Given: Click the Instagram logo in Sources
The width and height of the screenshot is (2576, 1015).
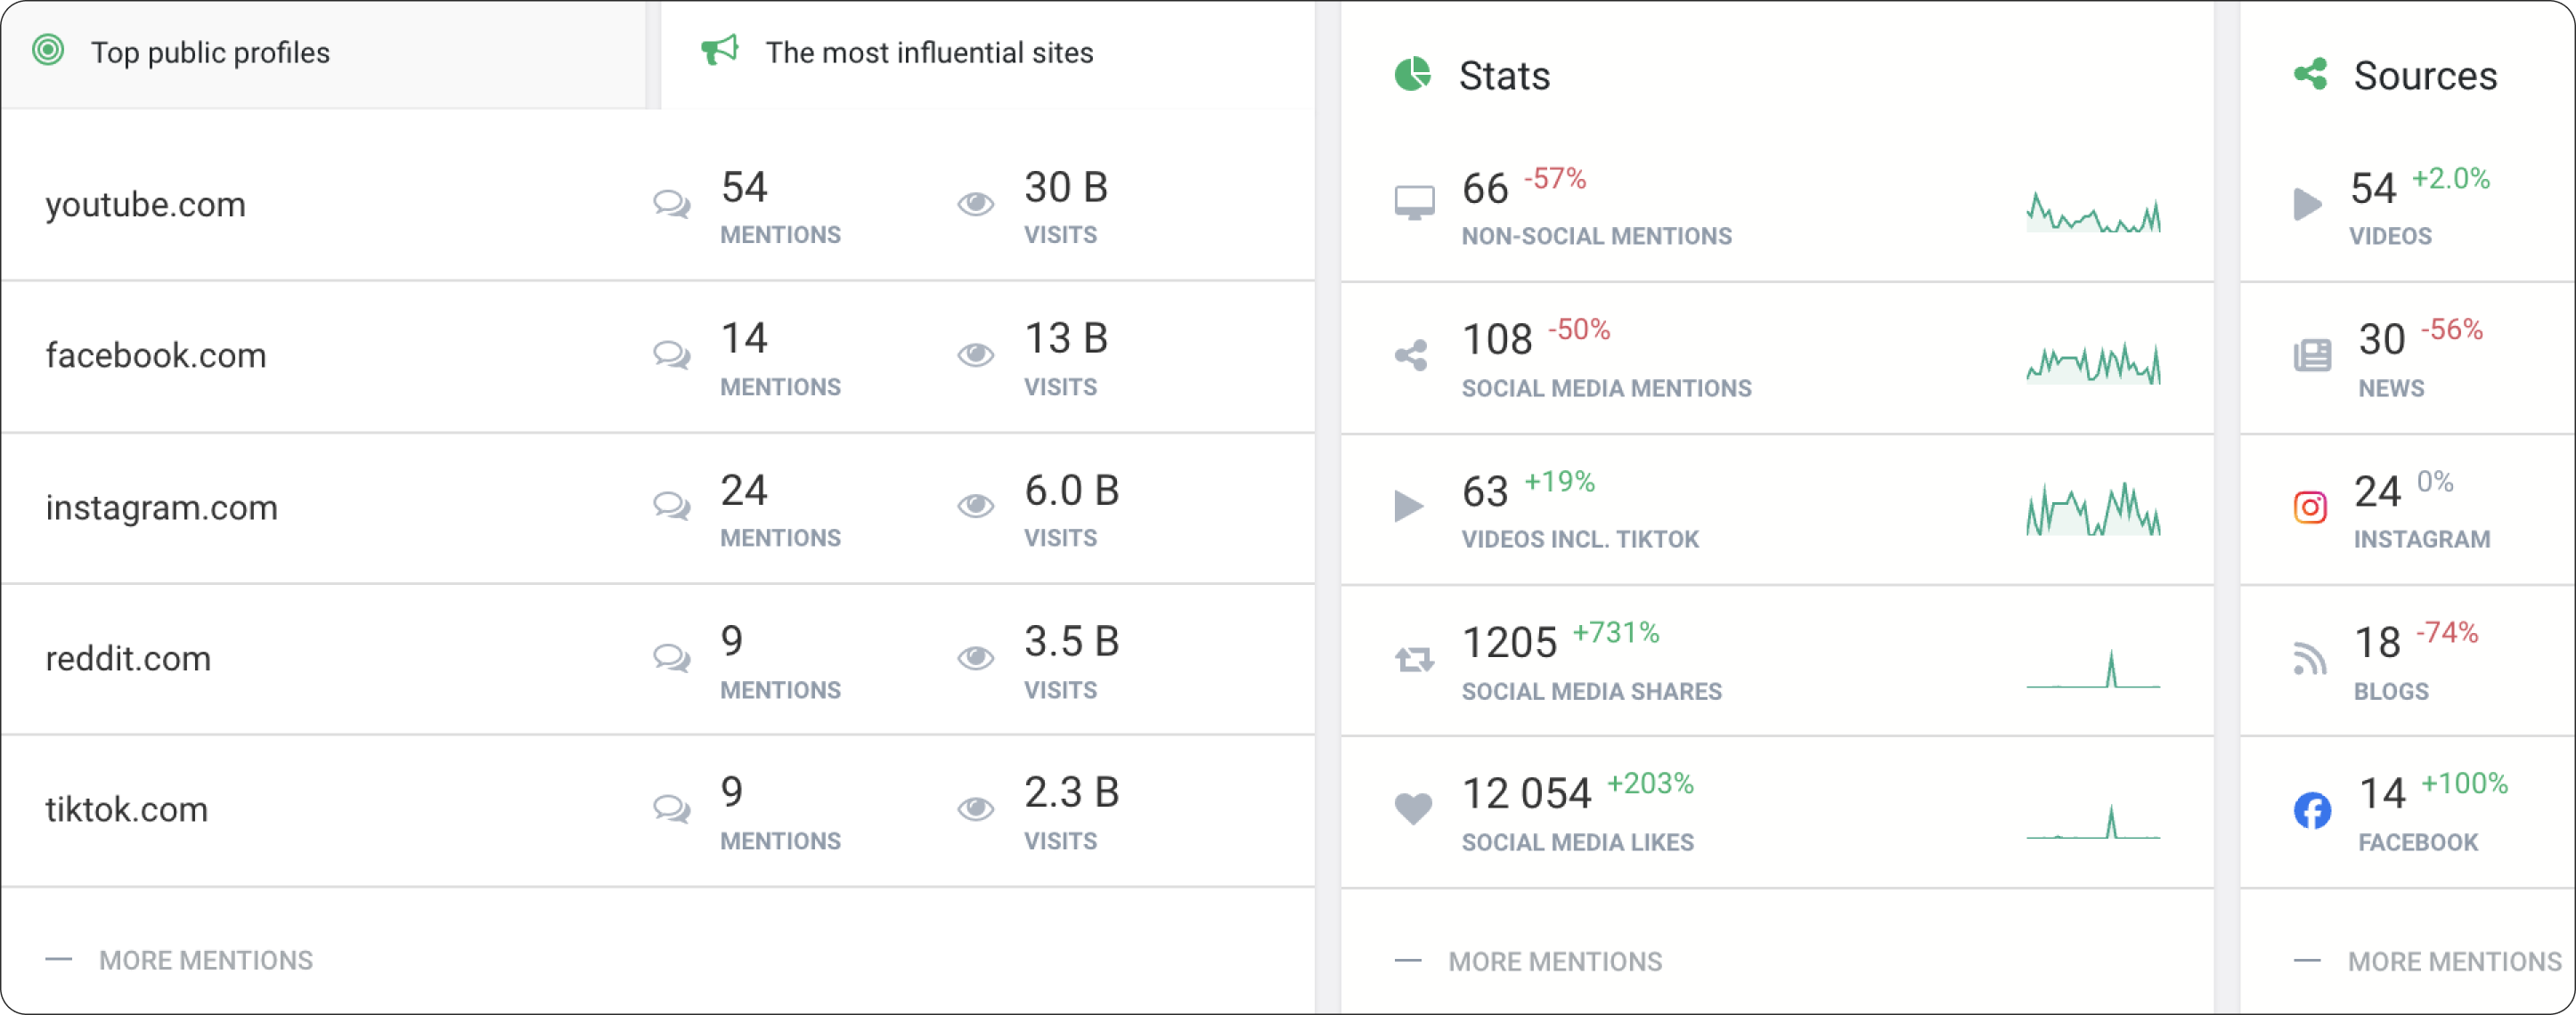Looking at the screenshot, I should pyautogui.click(x=2309, y=507).
